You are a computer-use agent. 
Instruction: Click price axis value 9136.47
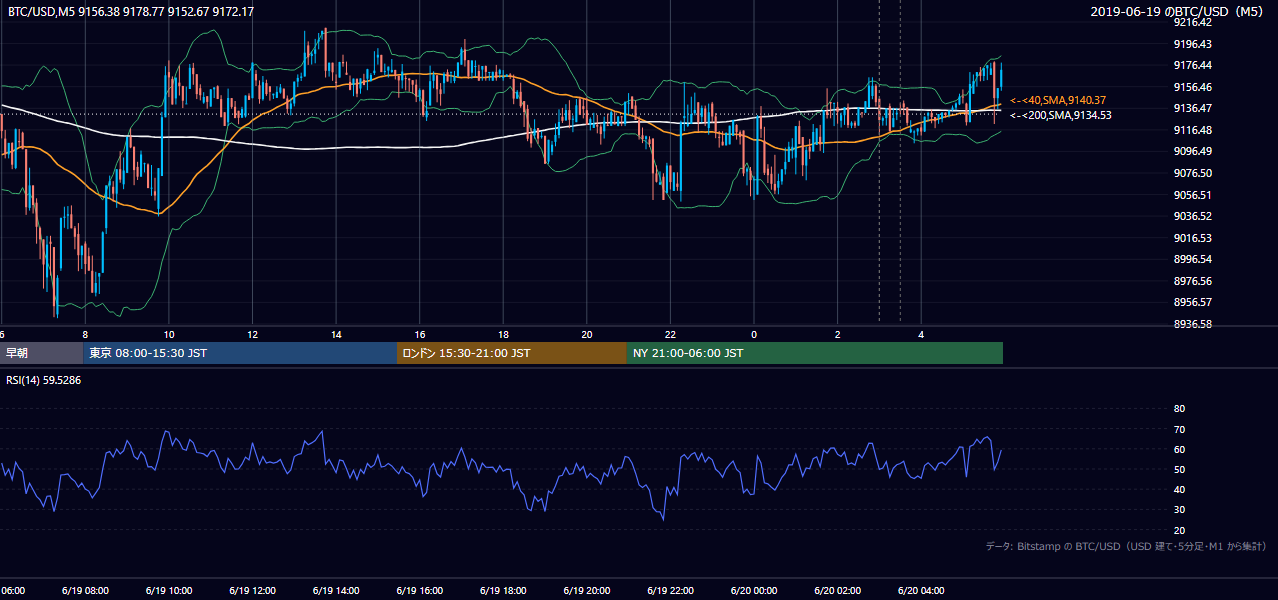pyautogui.click(x=1192, y=108)
